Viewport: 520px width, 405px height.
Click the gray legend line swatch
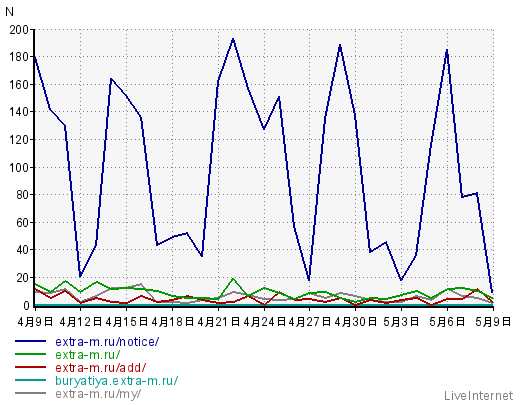pos(30,393)
